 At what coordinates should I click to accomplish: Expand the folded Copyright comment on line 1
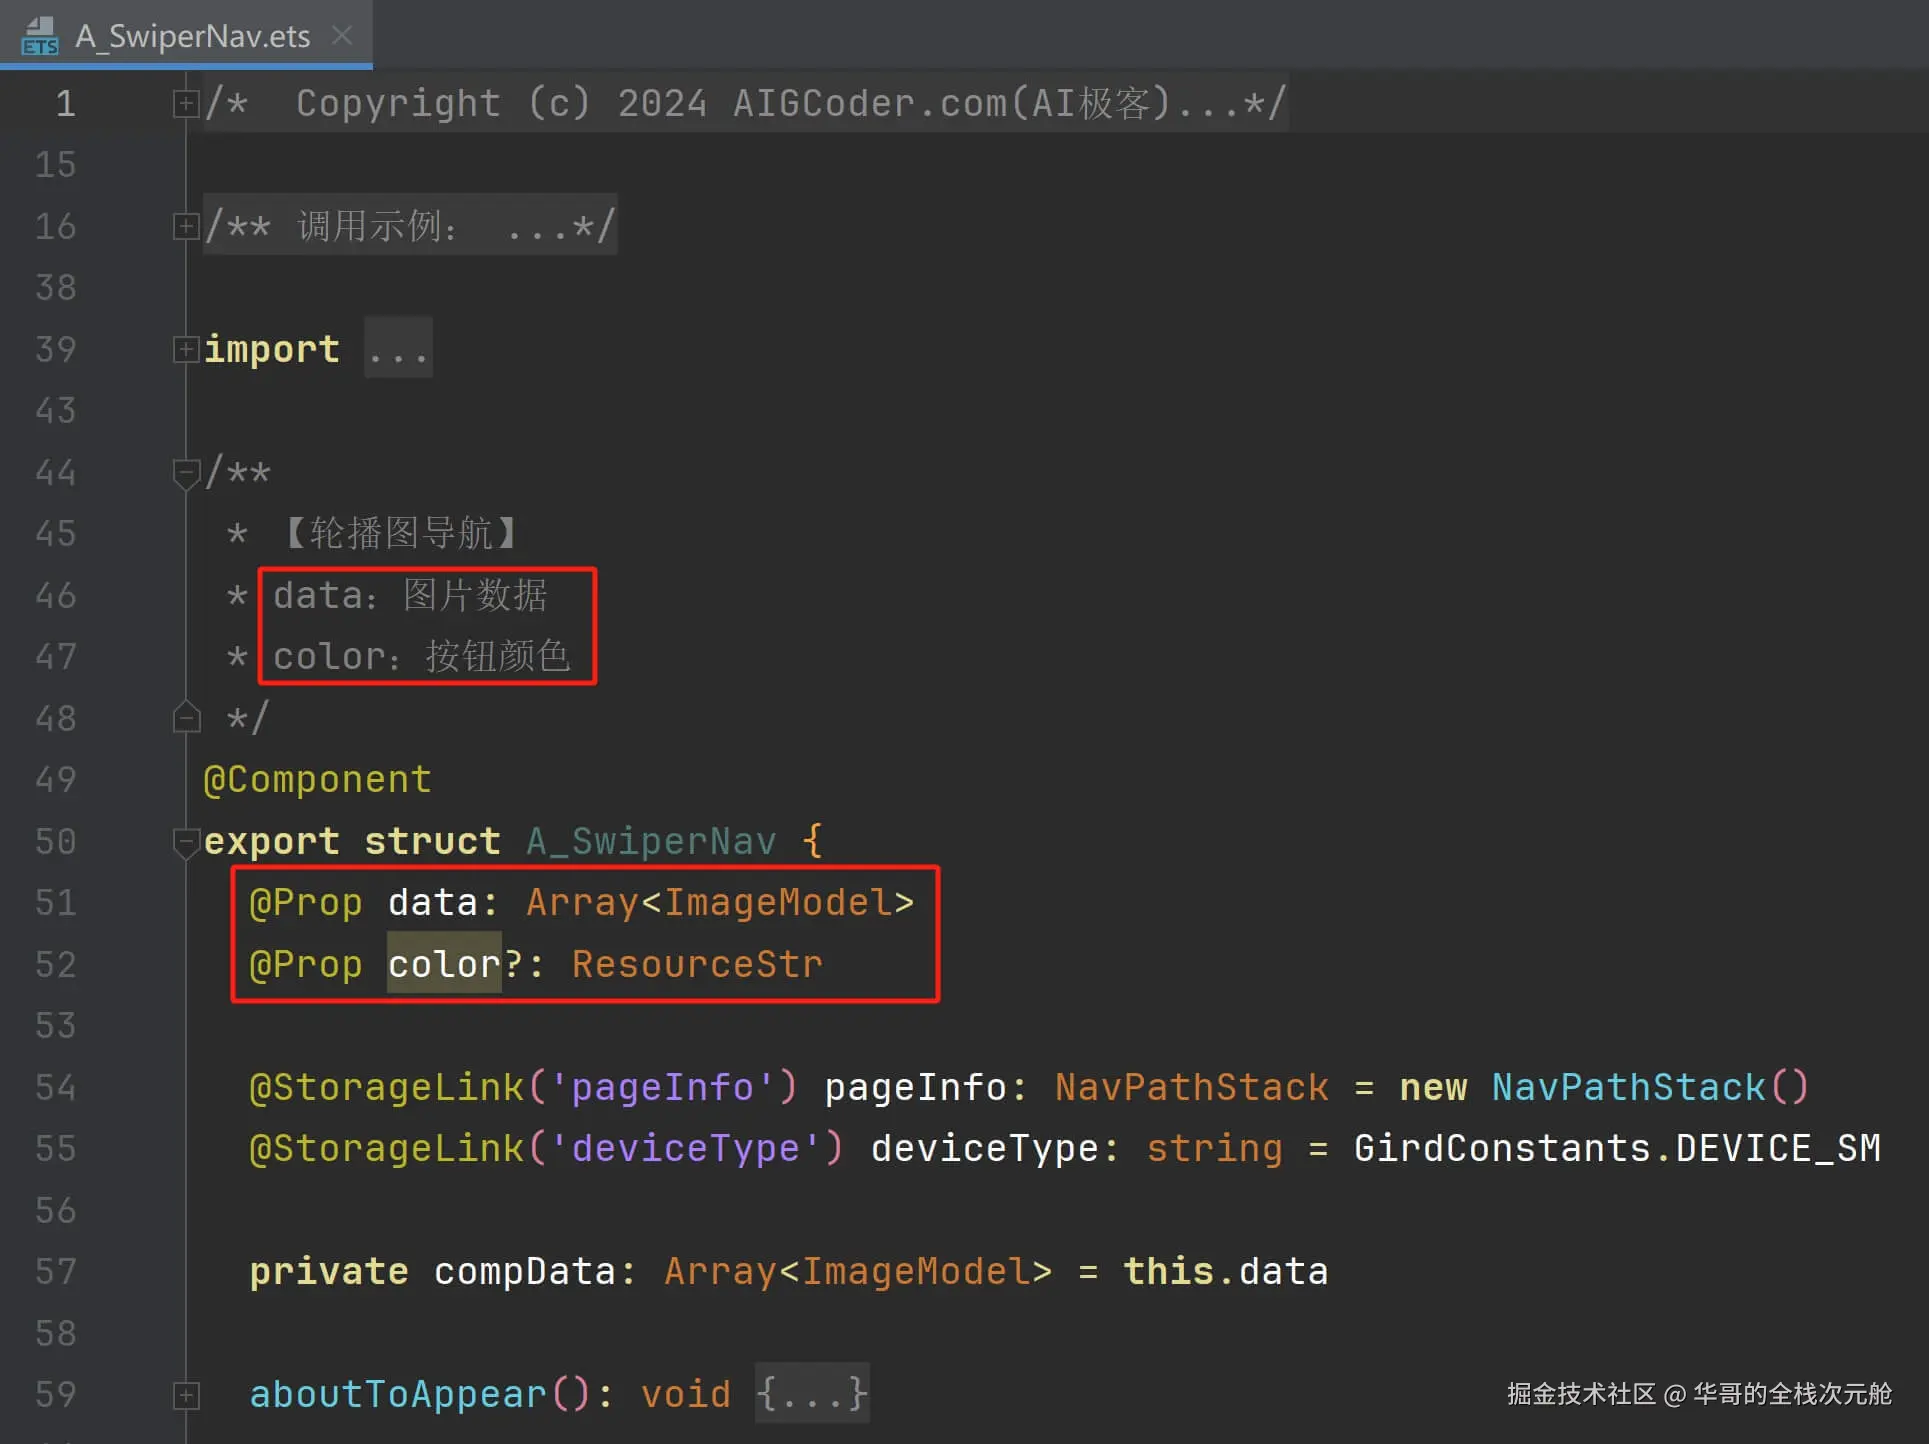(x=185, y=103)
